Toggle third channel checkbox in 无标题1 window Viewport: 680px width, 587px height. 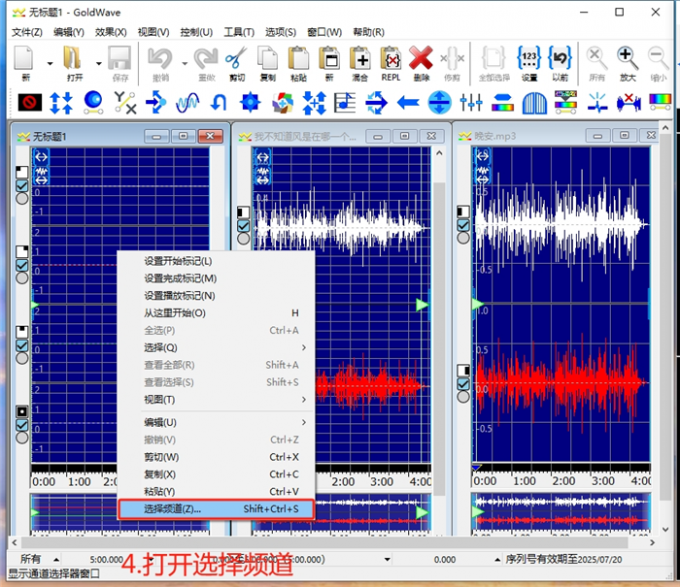tap(22, 346)
